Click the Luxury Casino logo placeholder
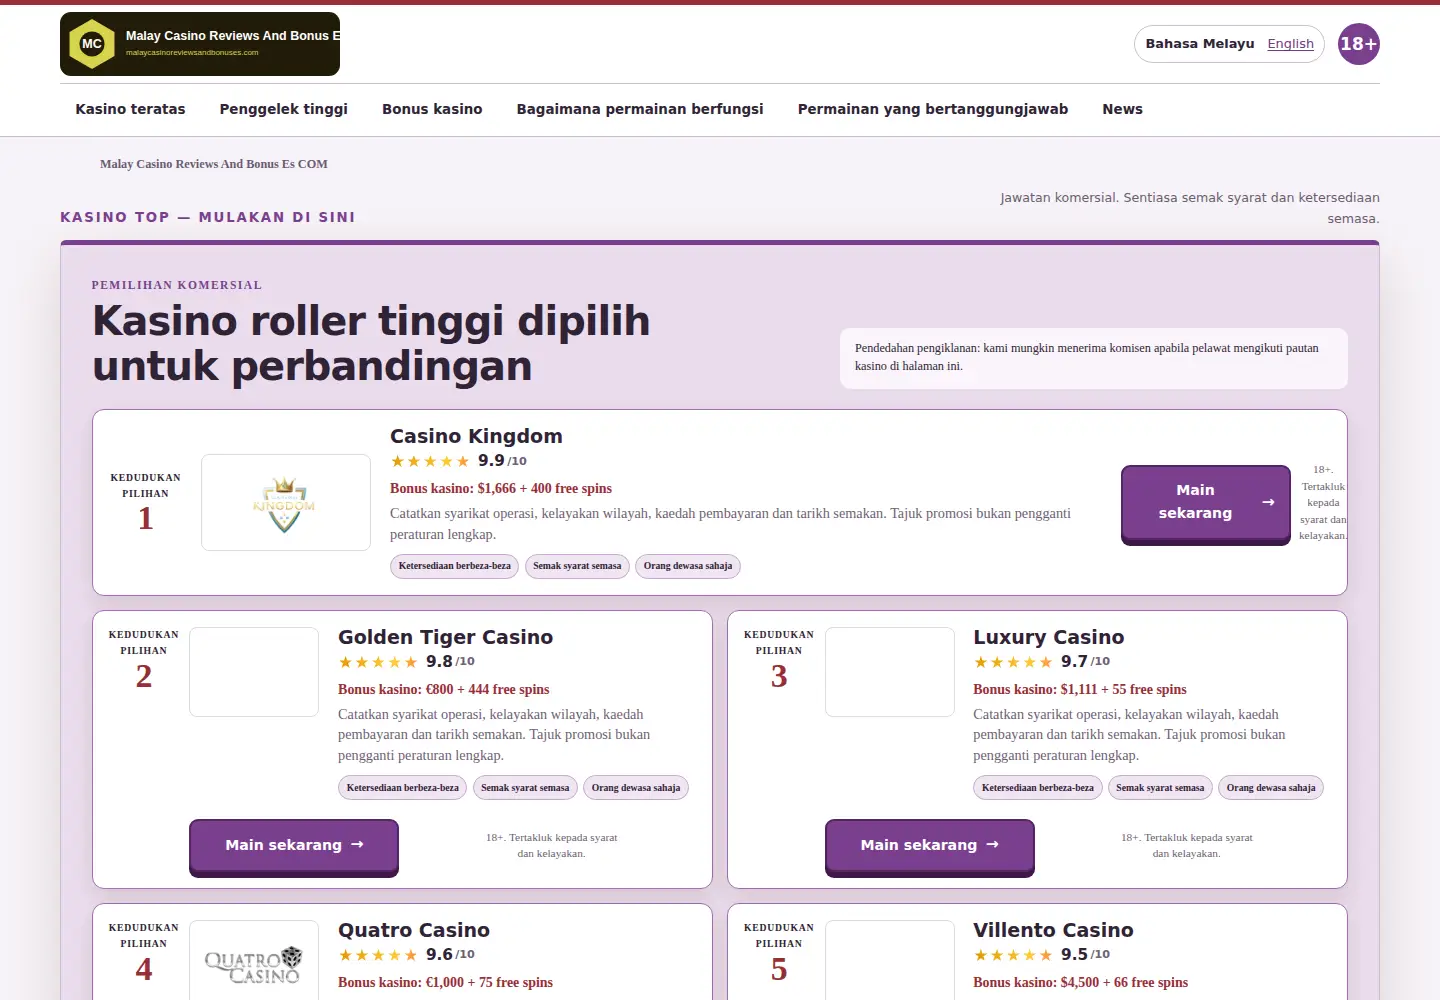 point(890,672)
